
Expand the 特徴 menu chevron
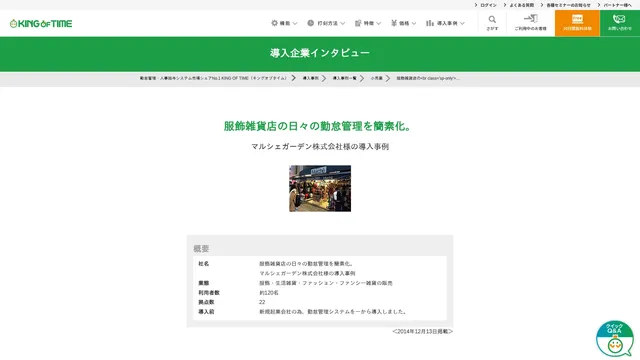tap(378, 24)
